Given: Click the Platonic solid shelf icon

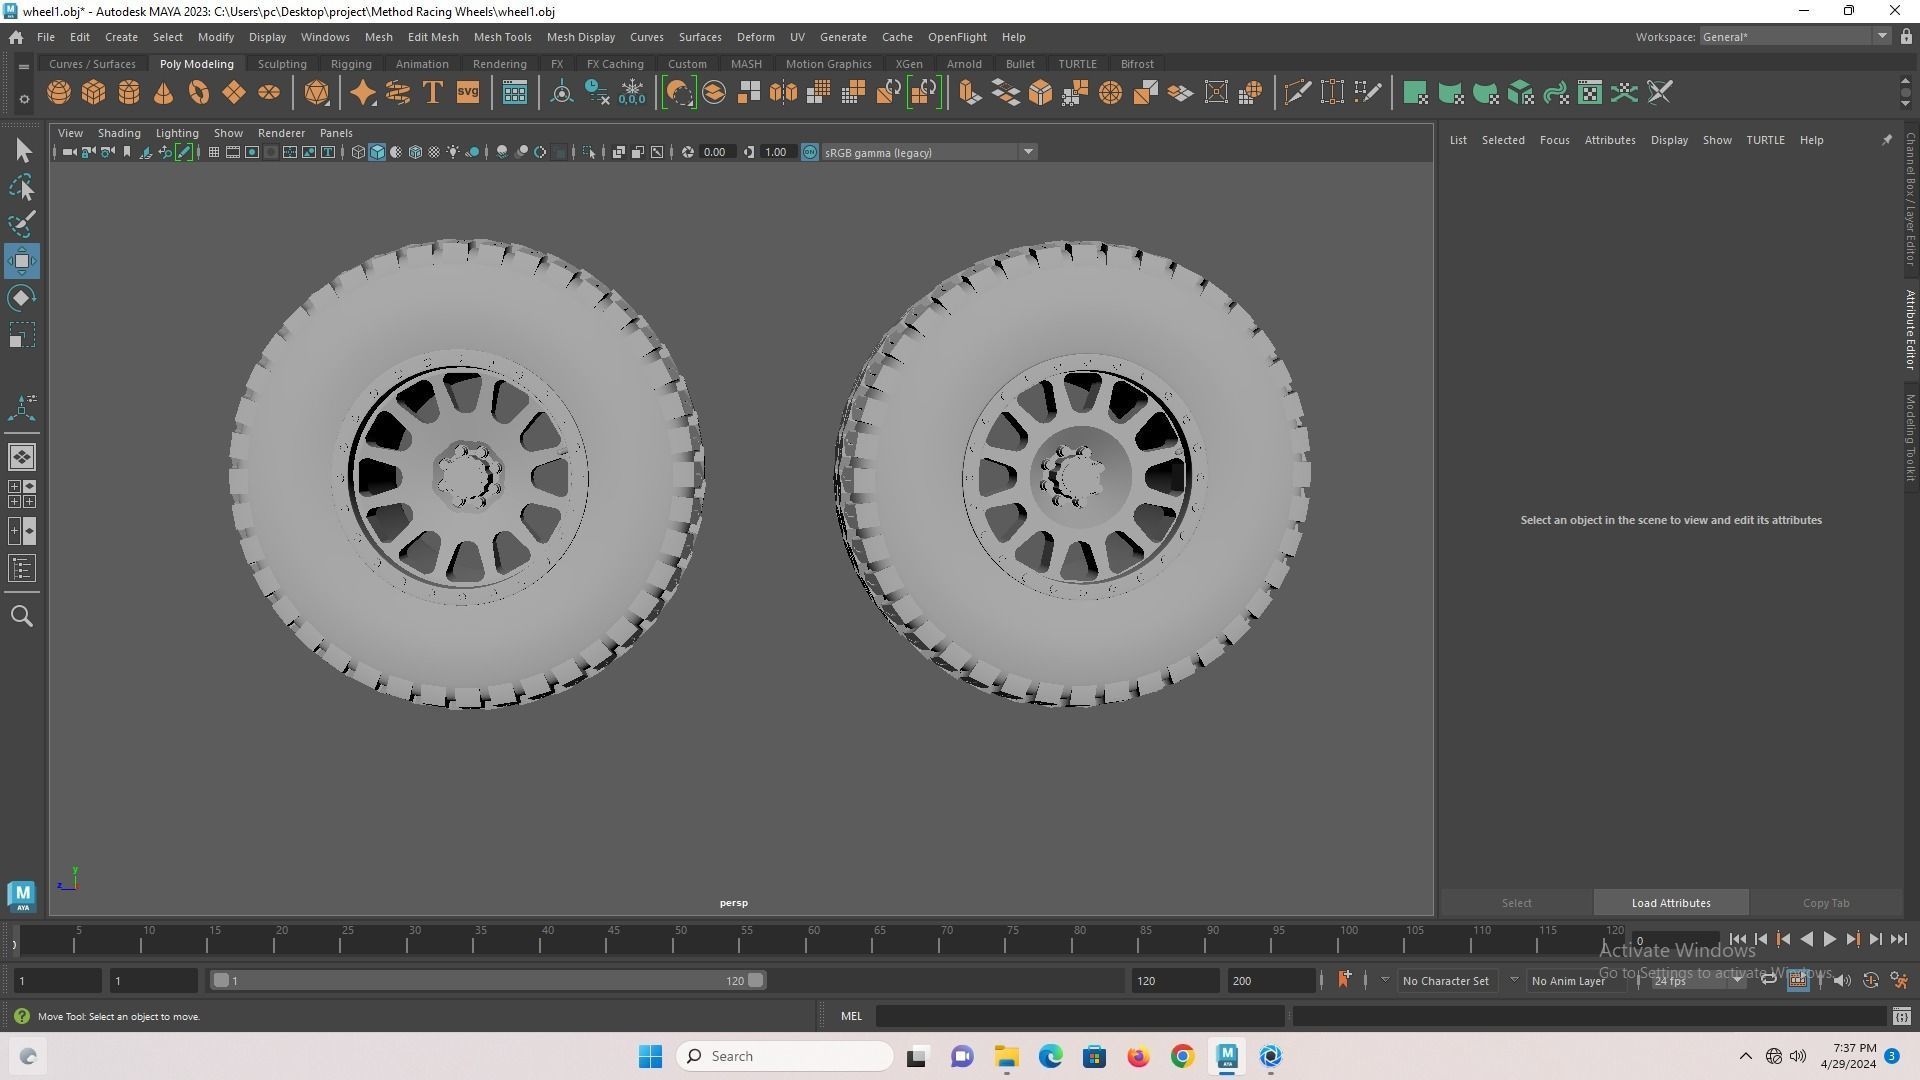Looking at the screenshot, I should pos(317,93).
